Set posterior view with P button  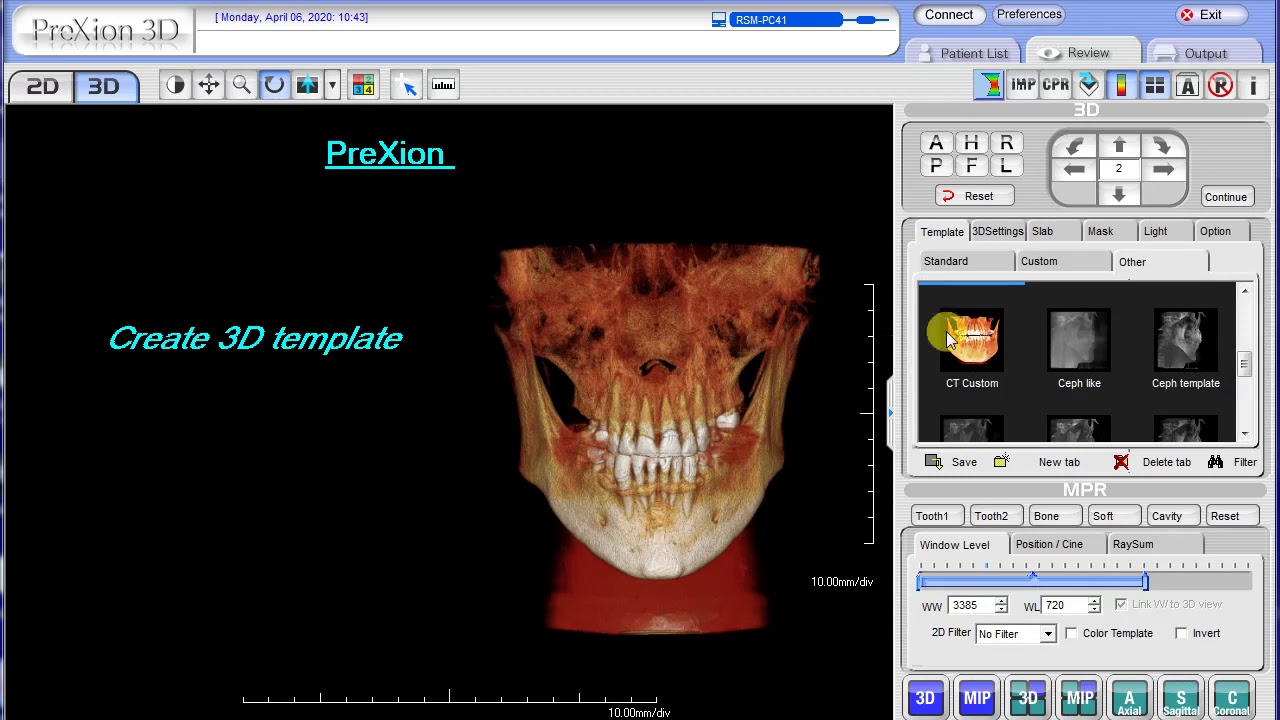pyautogui.click(x=936, y=167)
